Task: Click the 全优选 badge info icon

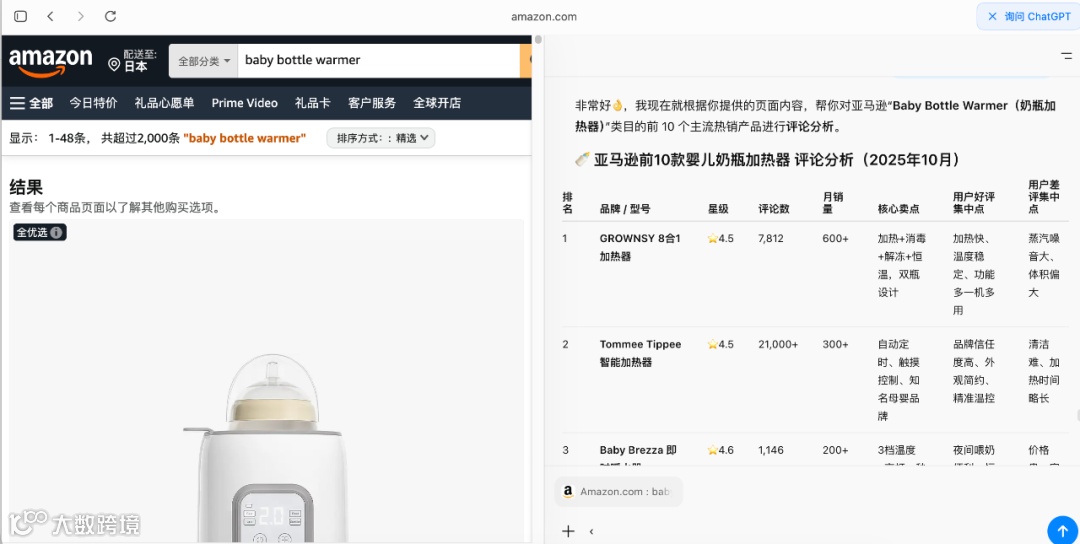Action: pos(56,233)
